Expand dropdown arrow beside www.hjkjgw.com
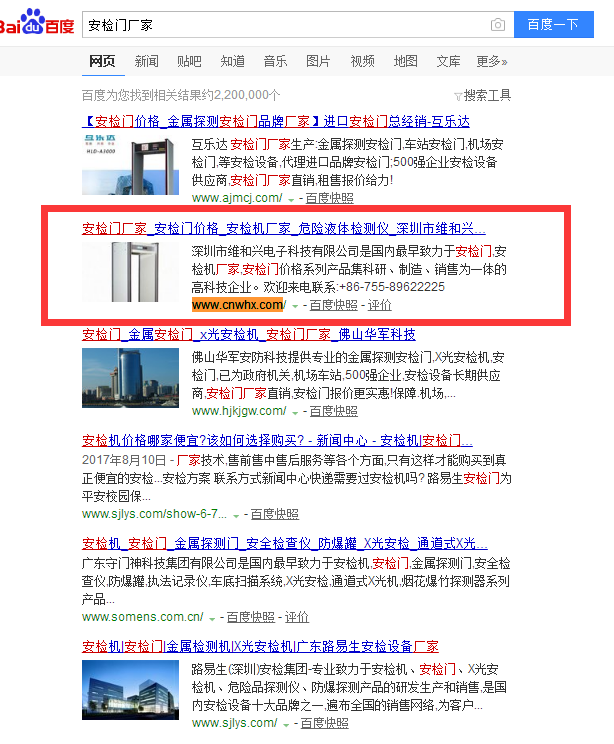 pyautogui.click(x=295, y=413)
